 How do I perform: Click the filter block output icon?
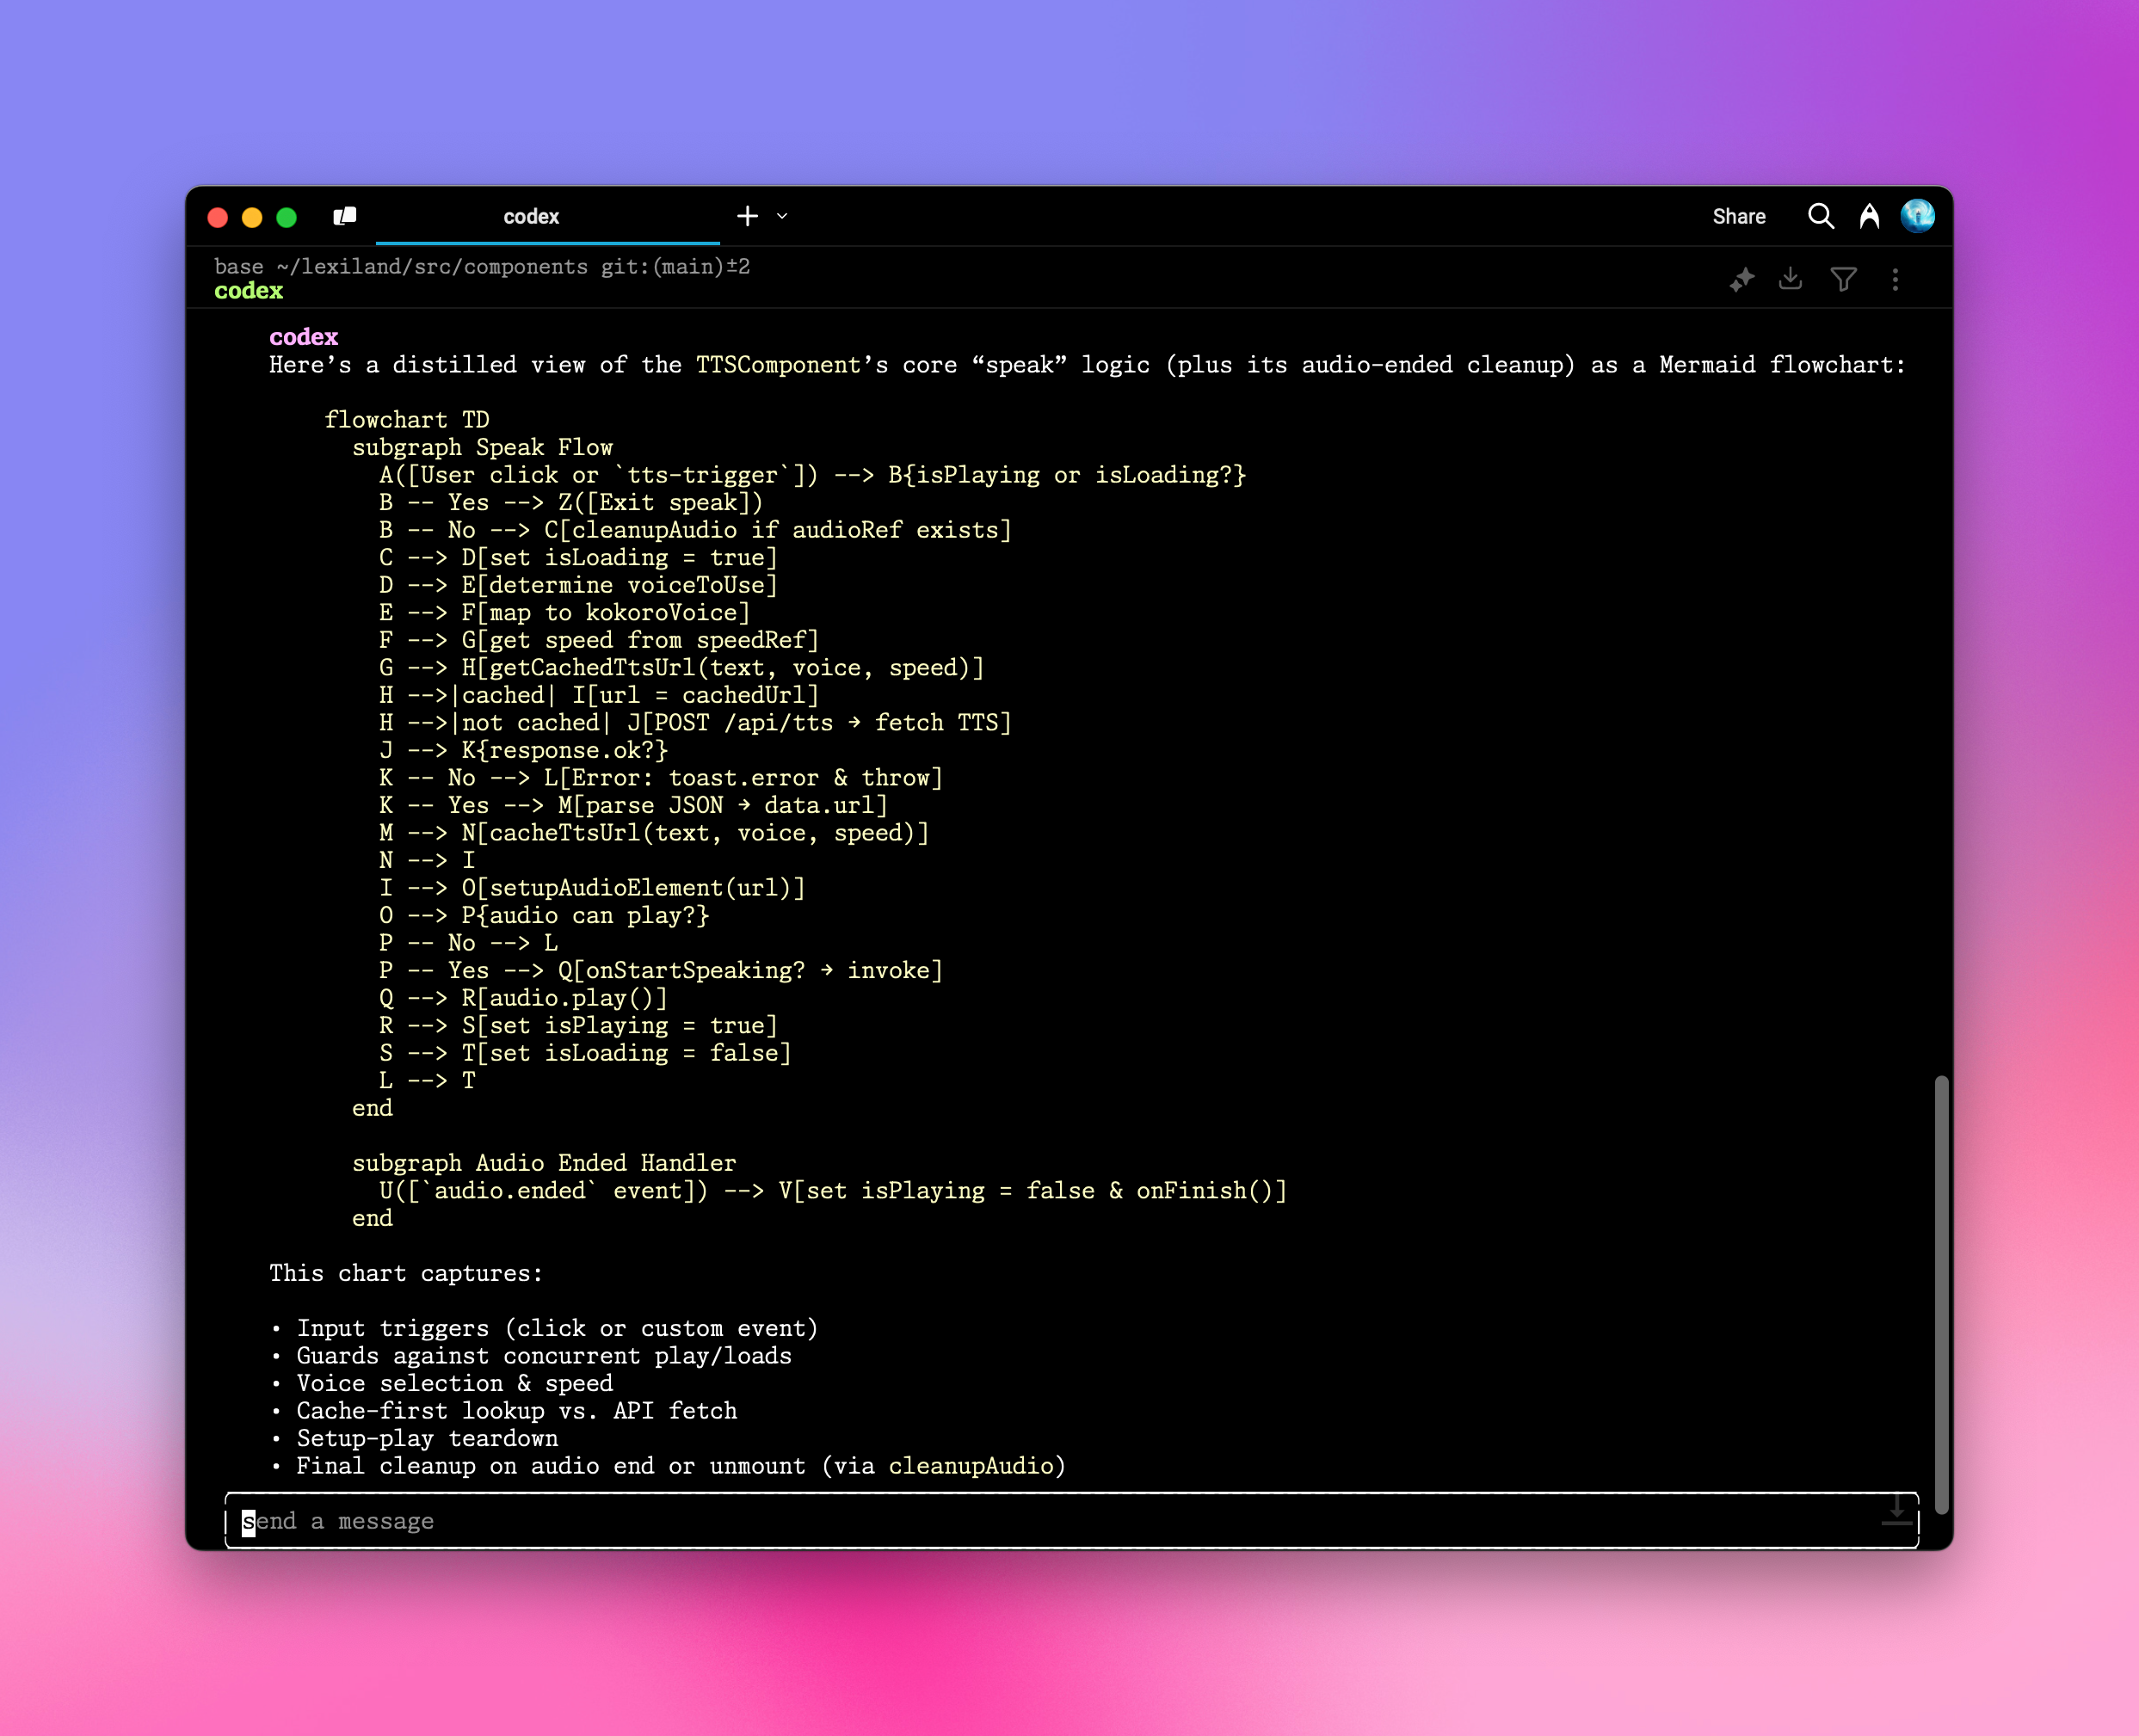[1843, 279]
